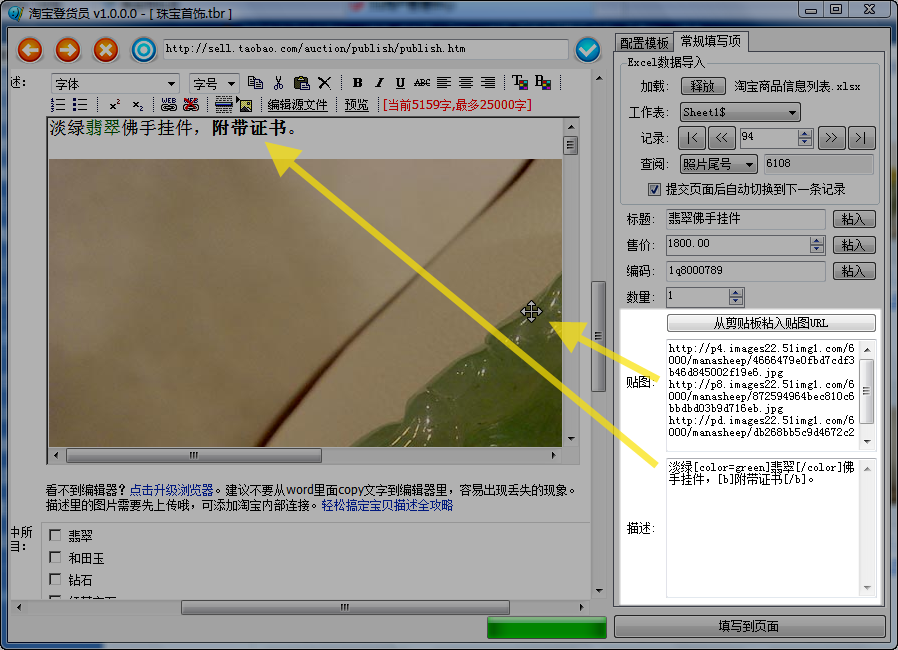Open the 工作表 Sheet1$ dropdown

point(740,112)
